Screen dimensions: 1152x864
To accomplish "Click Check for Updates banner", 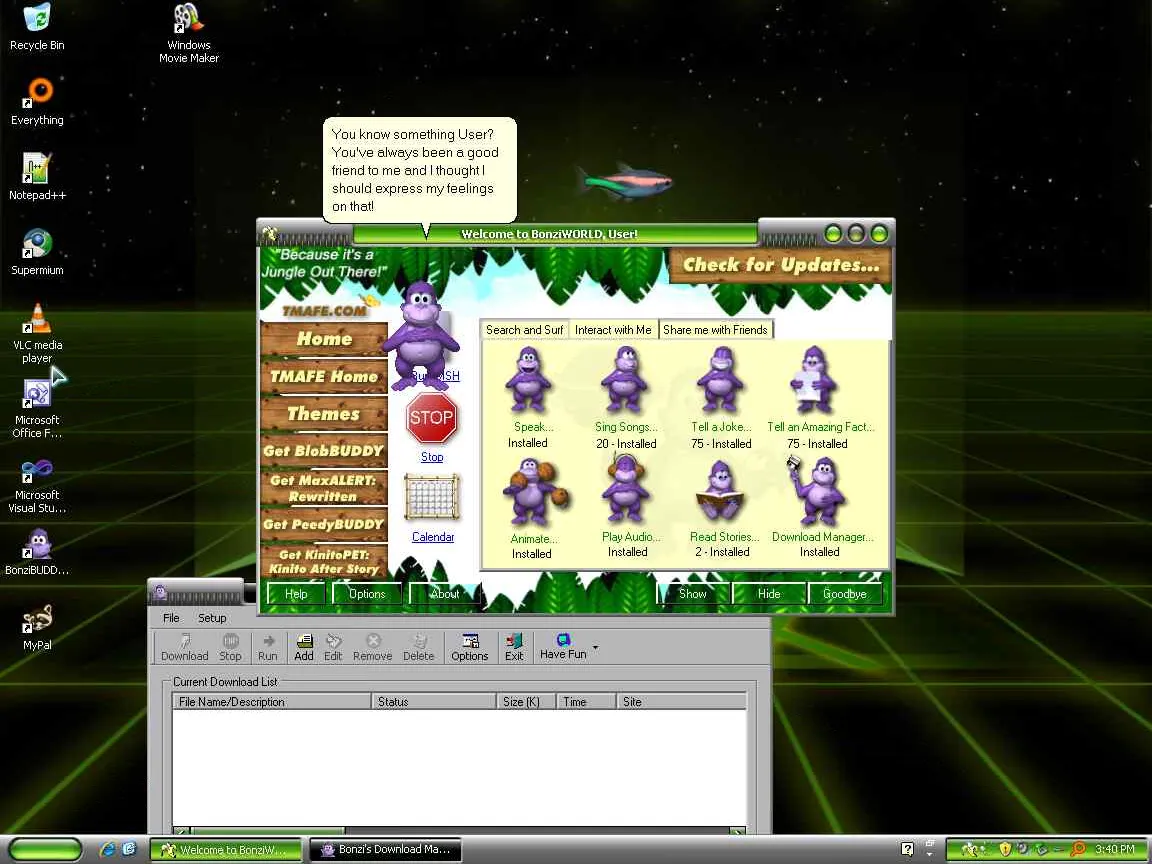I will (x=780, y=265).
